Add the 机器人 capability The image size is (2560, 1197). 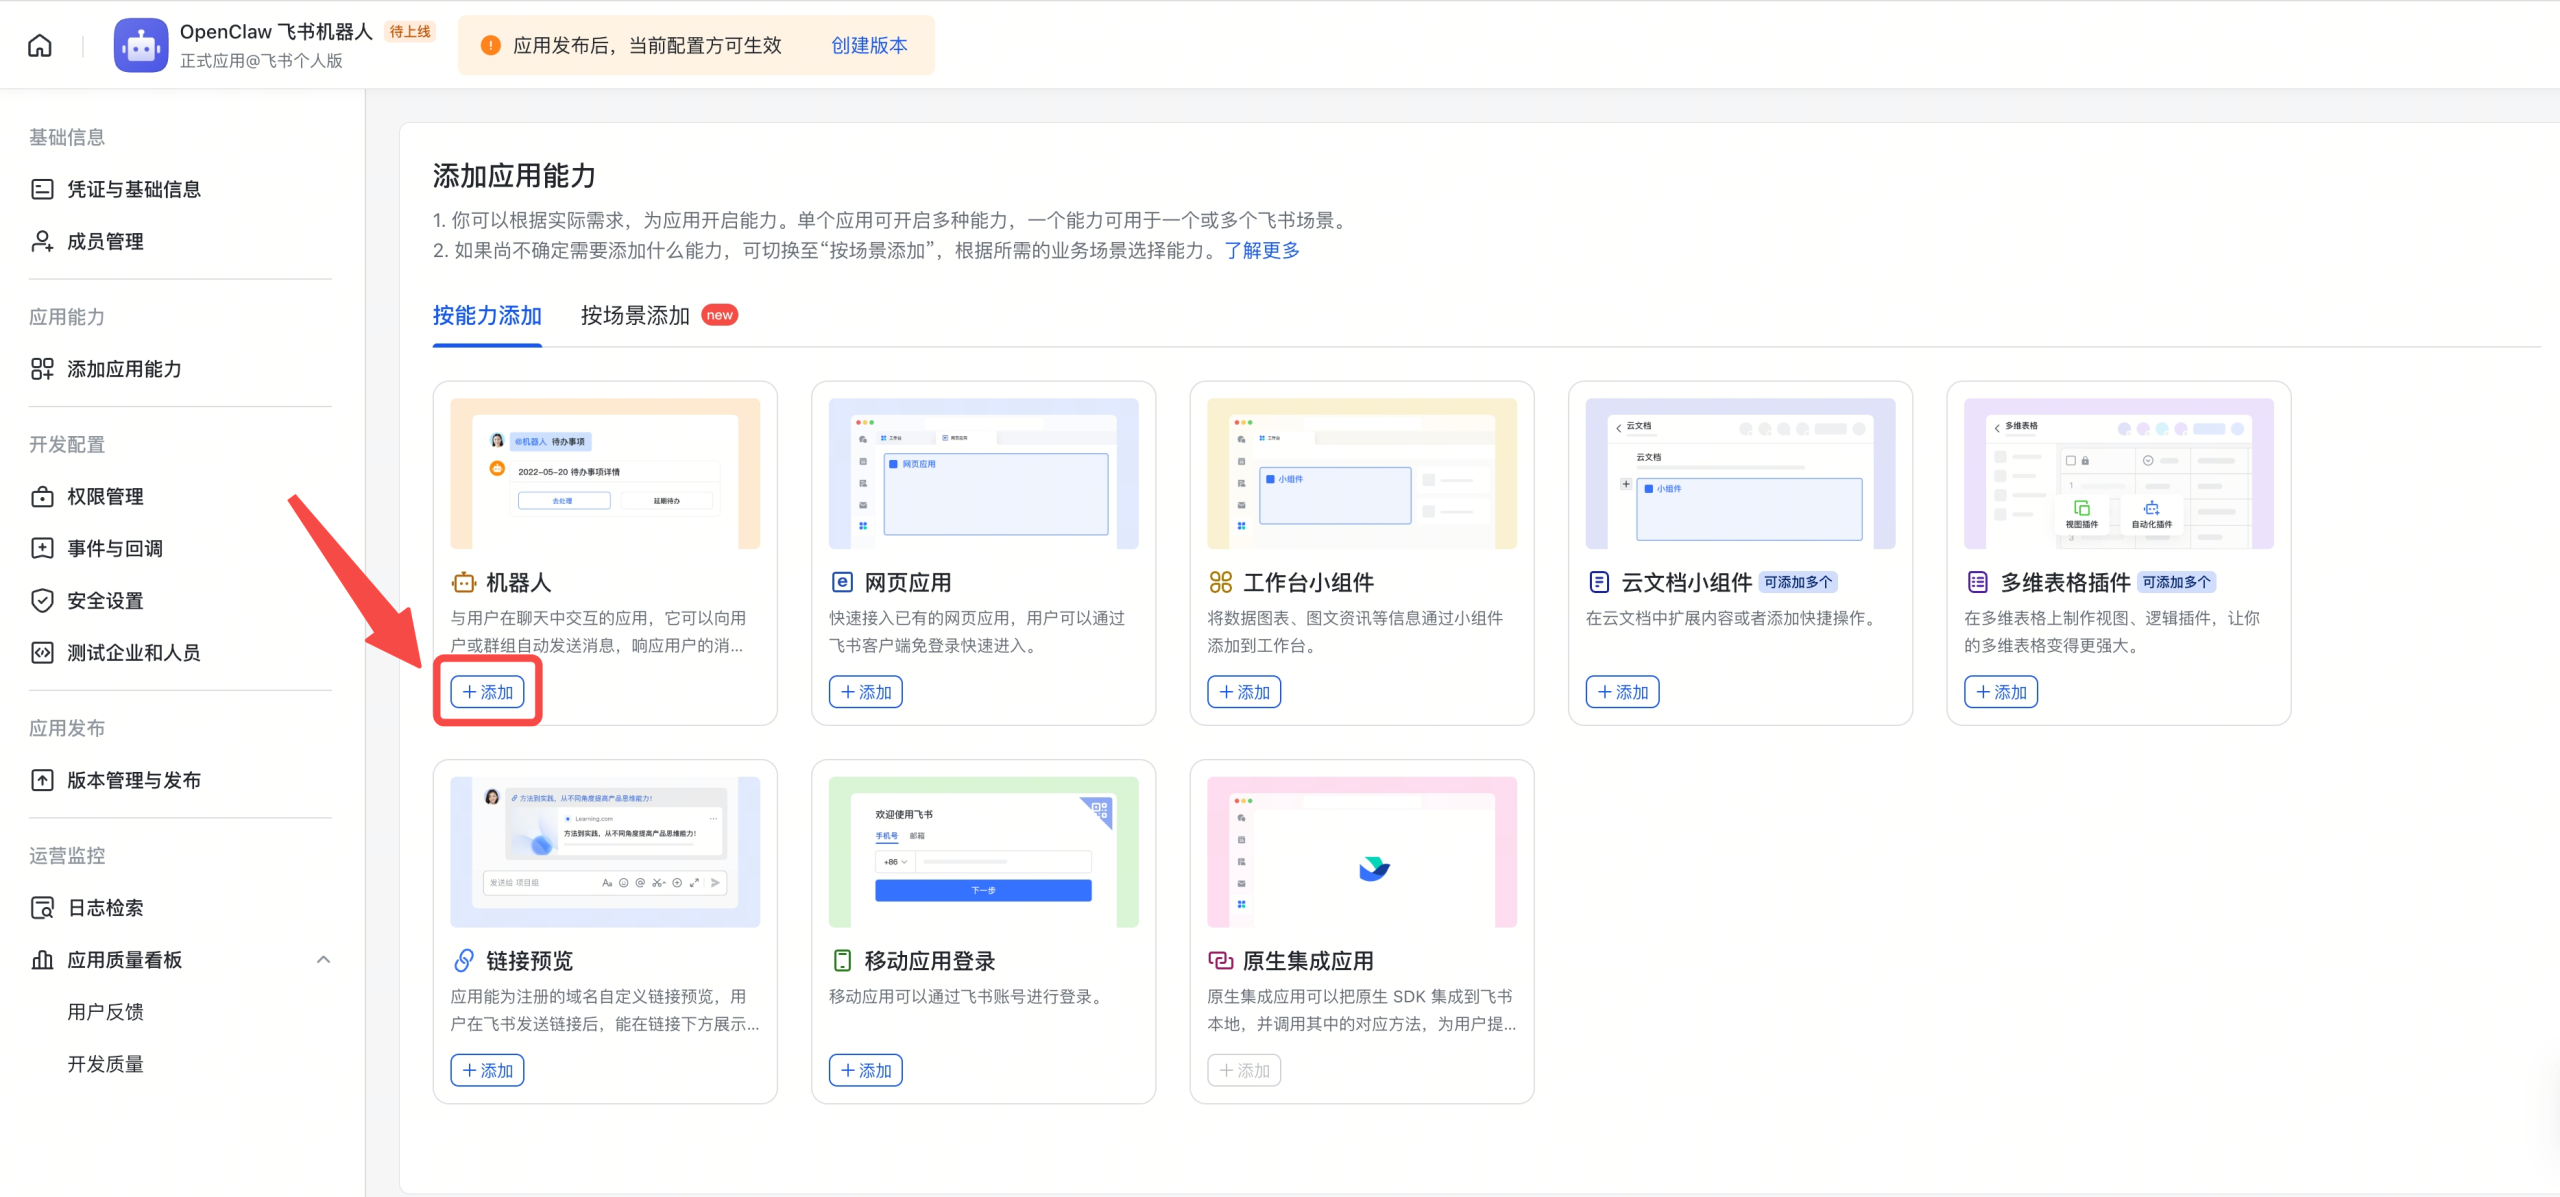coord(487,691)
